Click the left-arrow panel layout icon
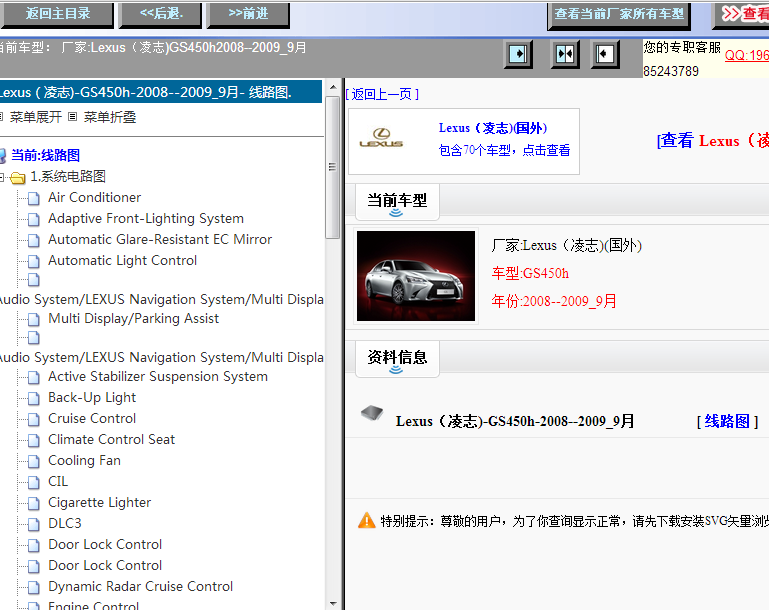Image resolution: width=769 pixels, height=610 pixels. coord(605,53)
